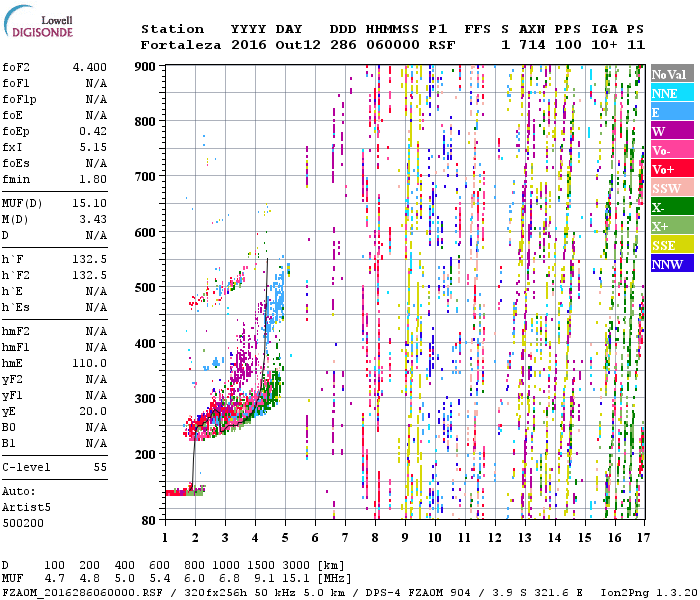Click the Fortaleza station name
Viewport: 700px width, 600px height.
[x=181, y=45]
